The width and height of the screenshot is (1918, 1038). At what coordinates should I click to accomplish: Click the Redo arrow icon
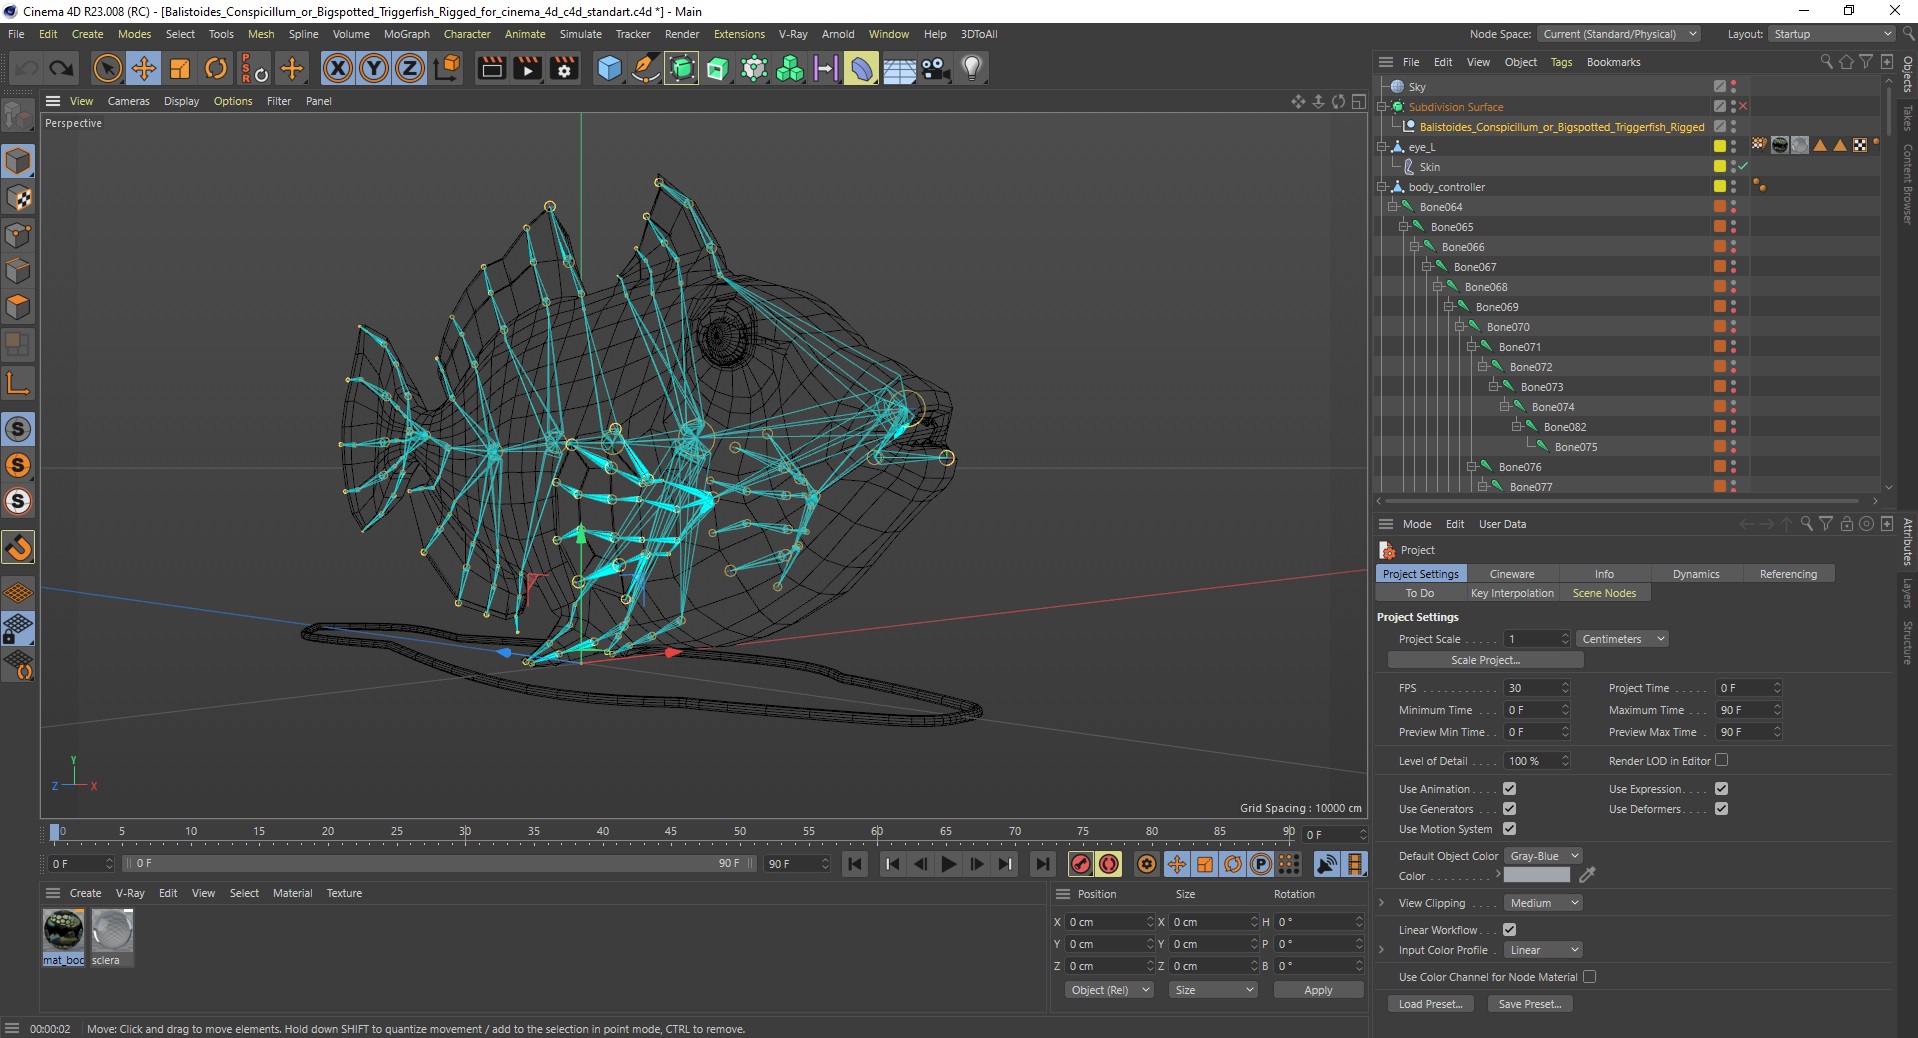coord(62,68)
